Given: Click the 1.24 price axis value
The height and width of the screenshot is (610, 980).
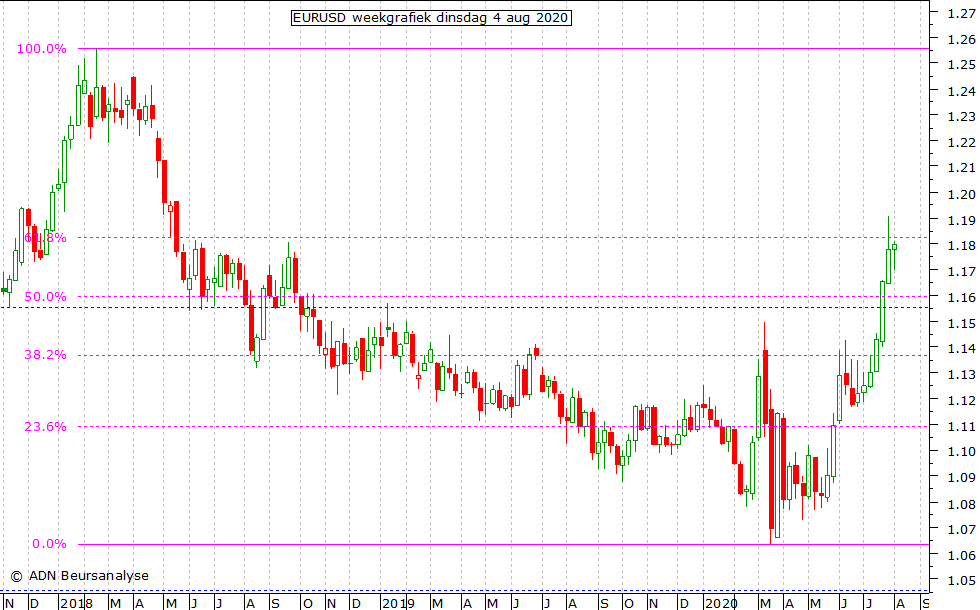Looking at the screenshot, I should point(961,91).
